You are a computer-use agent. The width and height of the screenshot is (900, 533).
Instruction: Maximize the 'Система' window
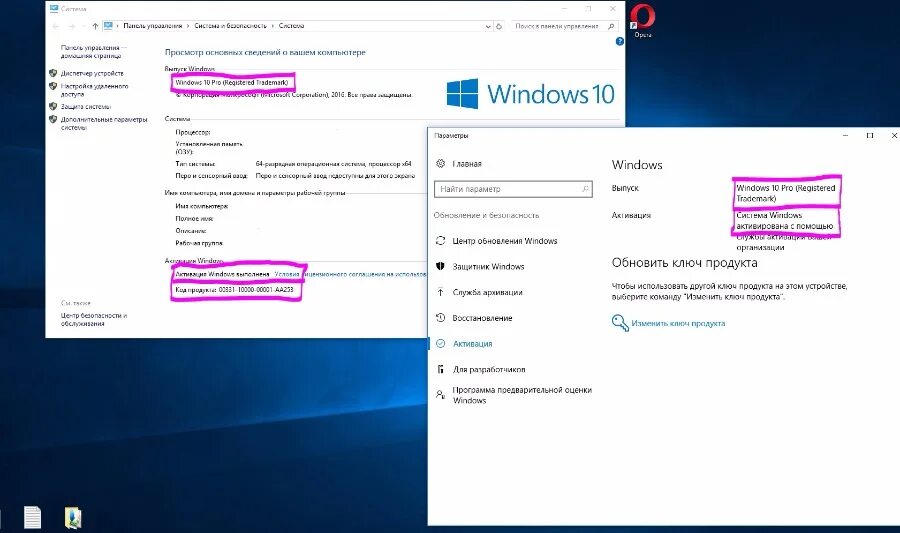[x=589, y=9]
